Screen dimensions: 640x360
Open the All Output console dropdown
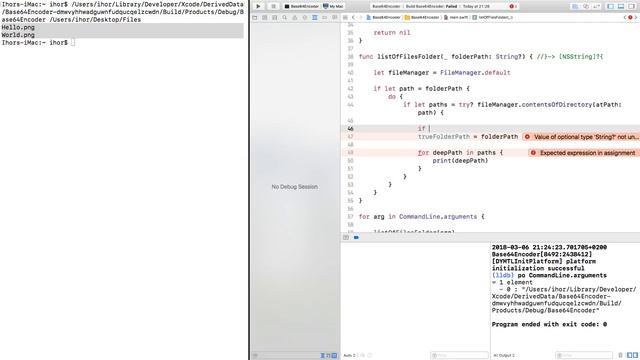pos(504,356)
